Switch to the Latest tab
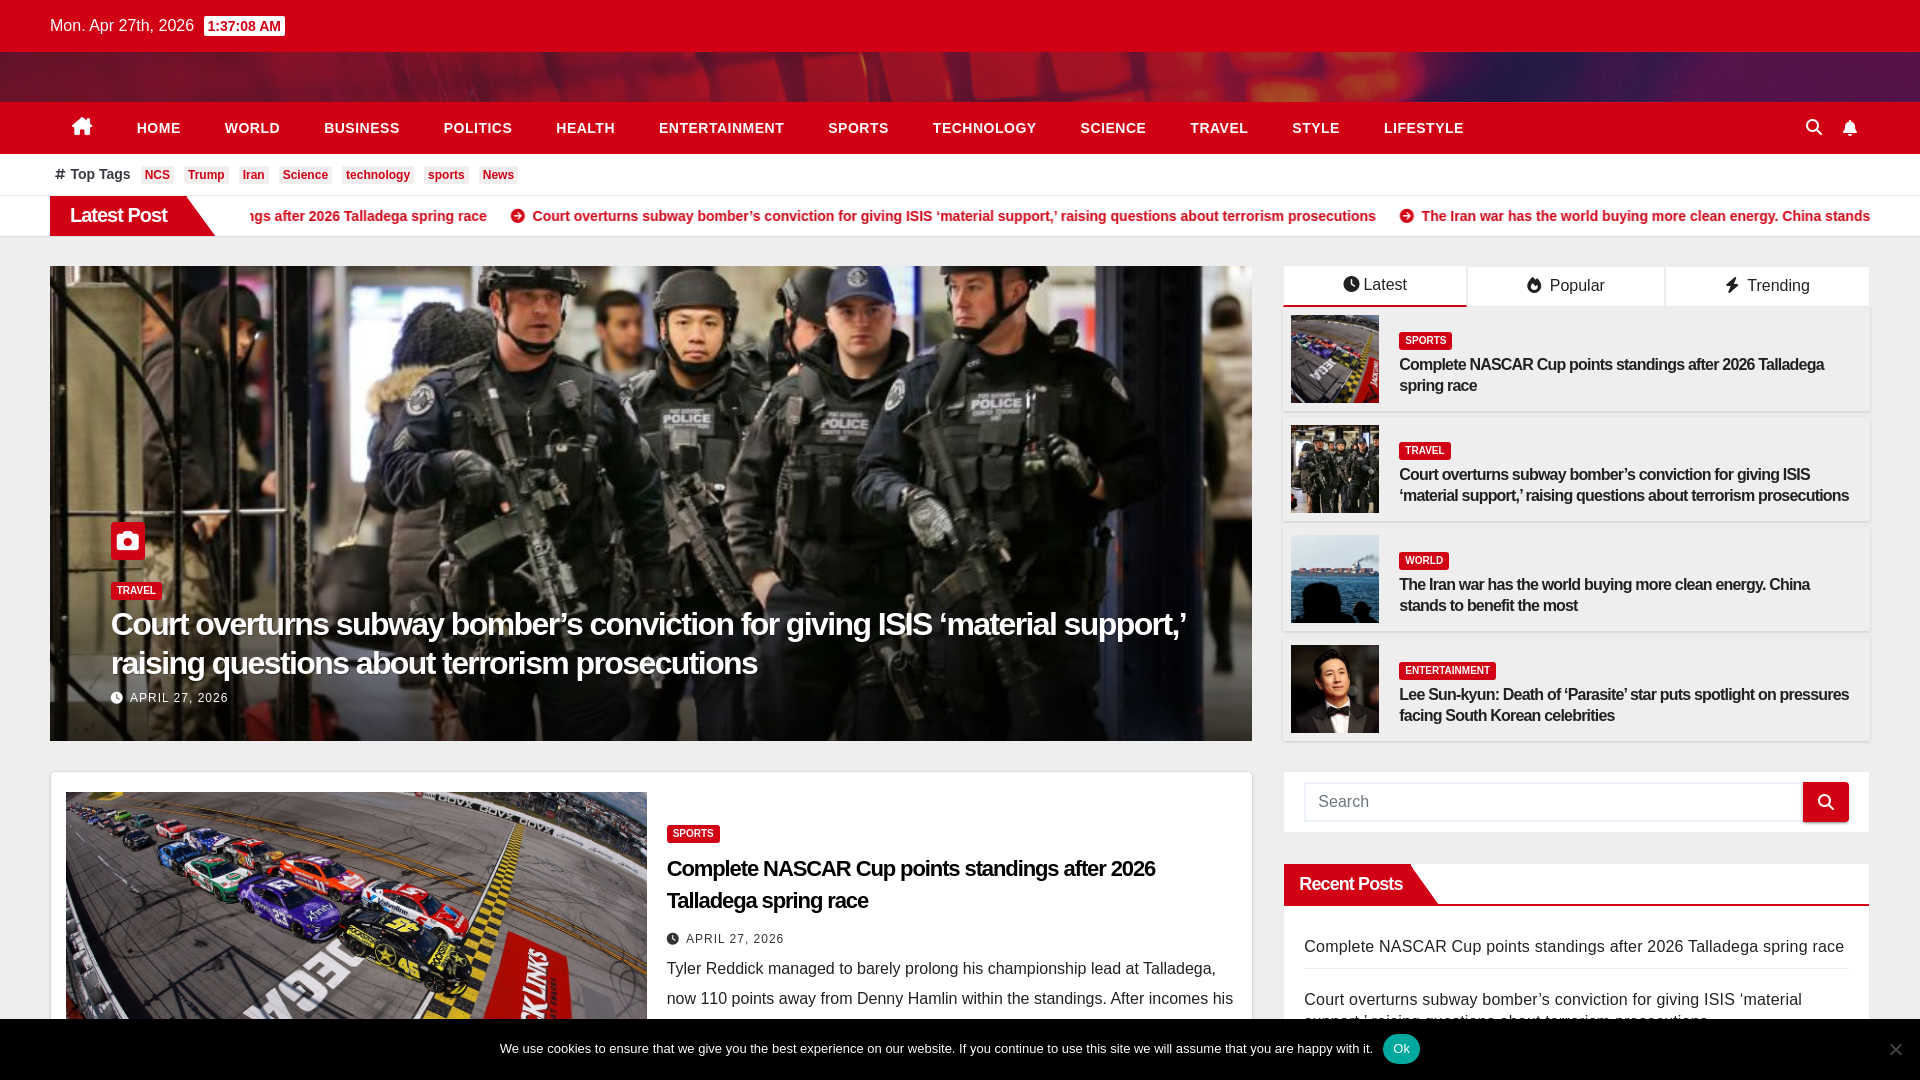The width and height of the screenshot is (1920, 1080). (x=1375, y=285)
